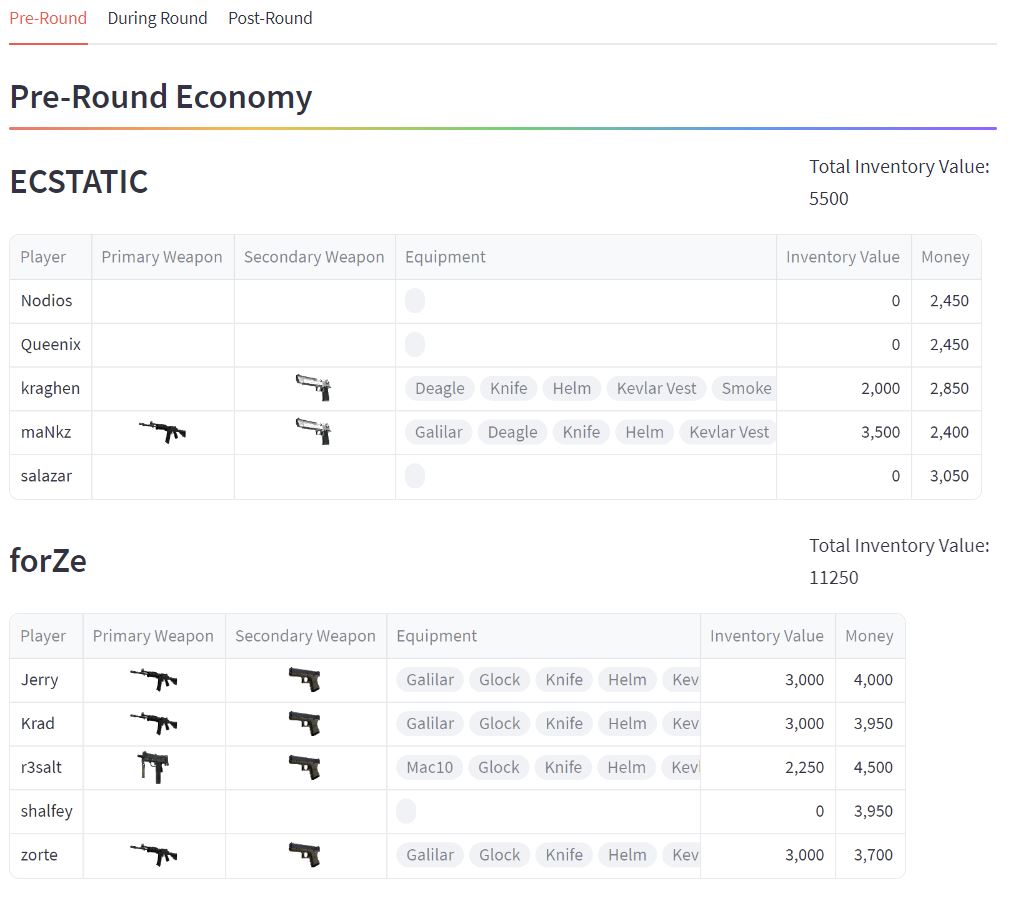This screenshot has width=1010, height=899.
Task: Click zorte's Galil rifle icon
Action: [154, 855]
